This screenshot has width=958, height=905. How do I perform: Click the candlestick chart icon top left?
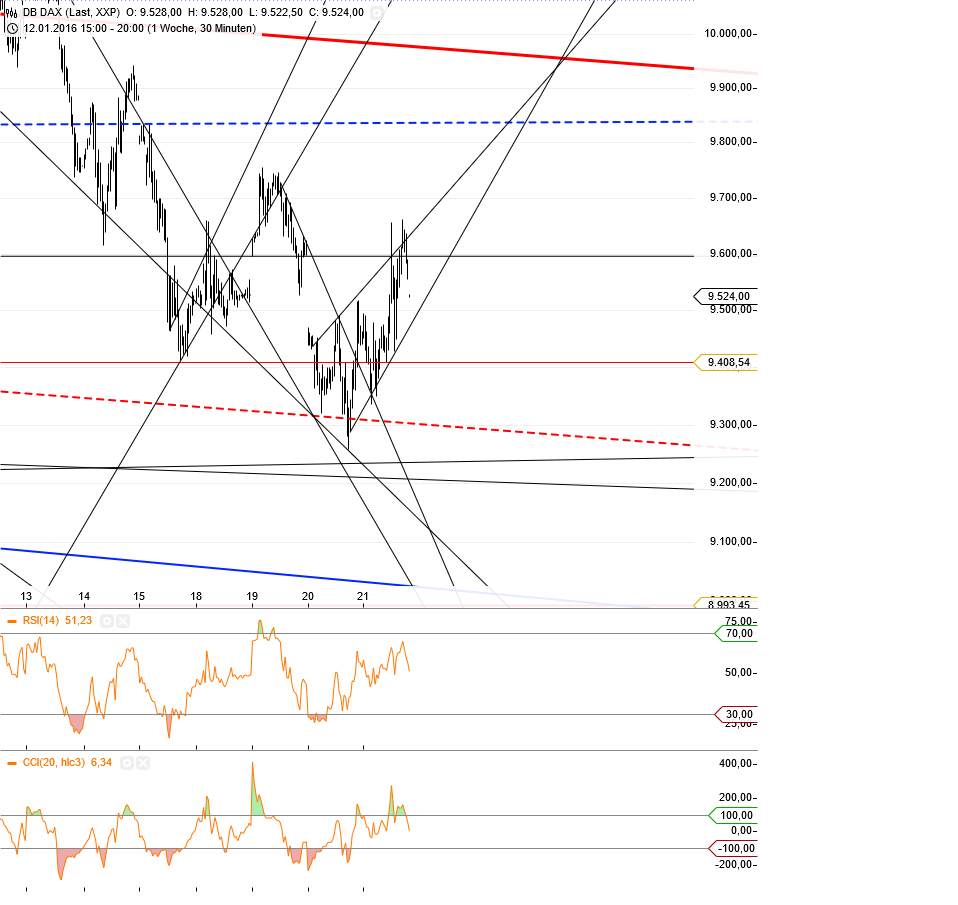tap(13, 13)
